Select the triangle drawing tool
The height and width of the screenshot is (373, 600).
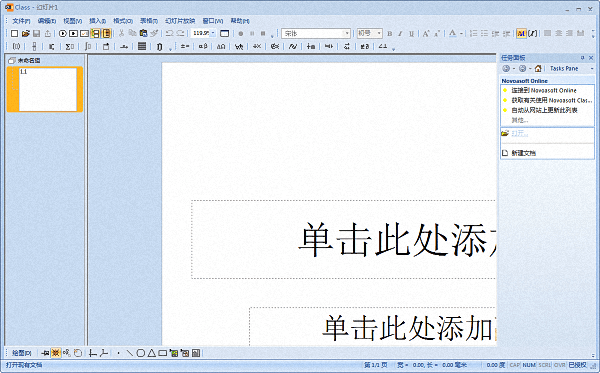(152, 353)
